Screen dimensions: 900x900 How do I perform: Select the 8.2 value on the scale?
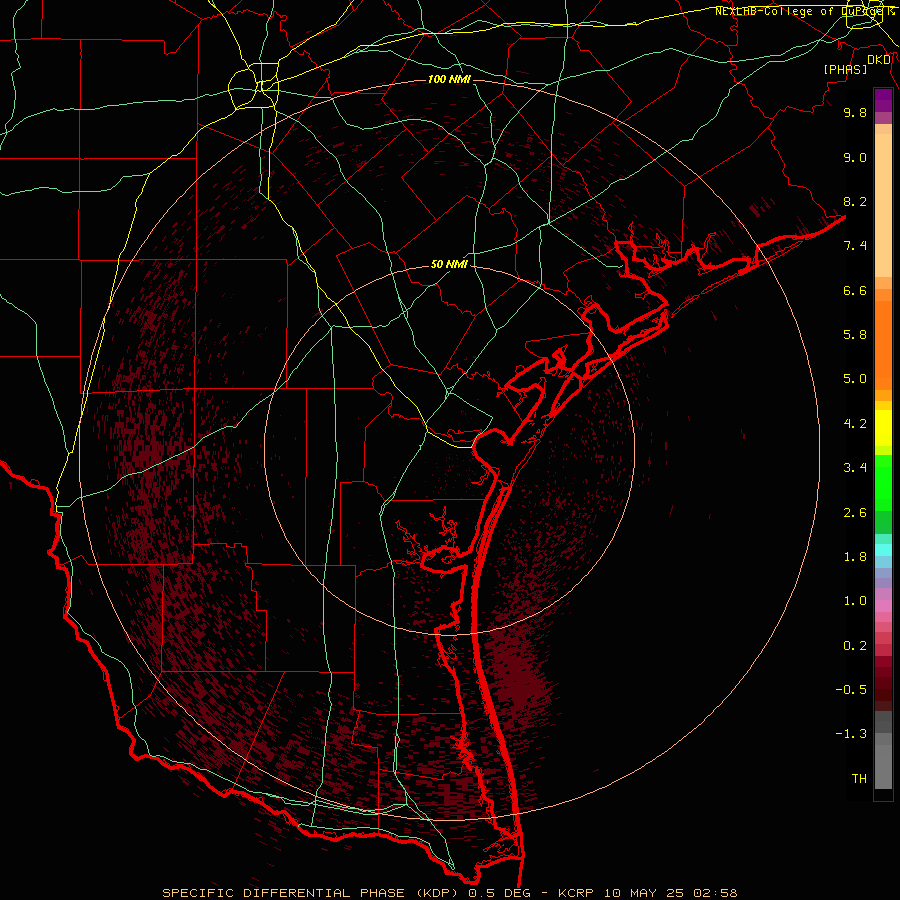[855, 201]
